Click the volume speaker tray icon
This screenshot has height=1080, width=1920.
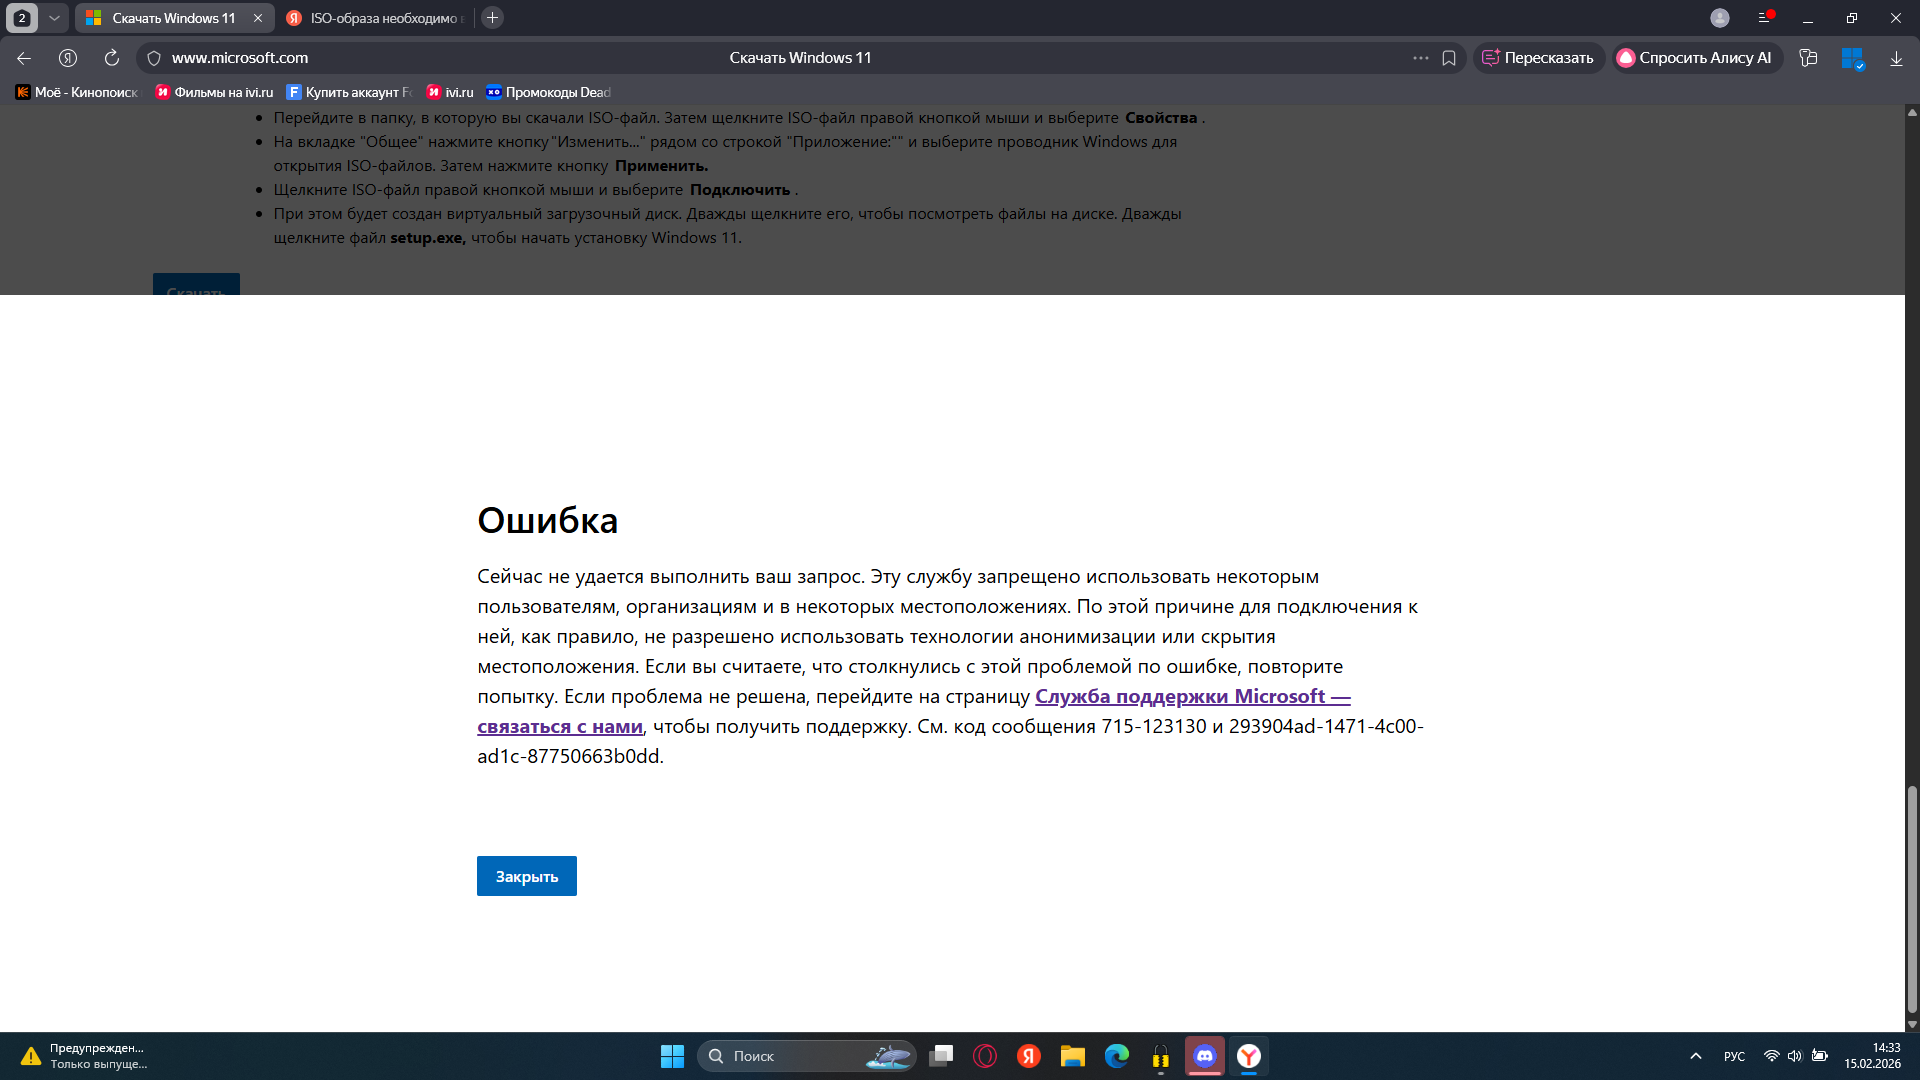coord(1795,1056)
